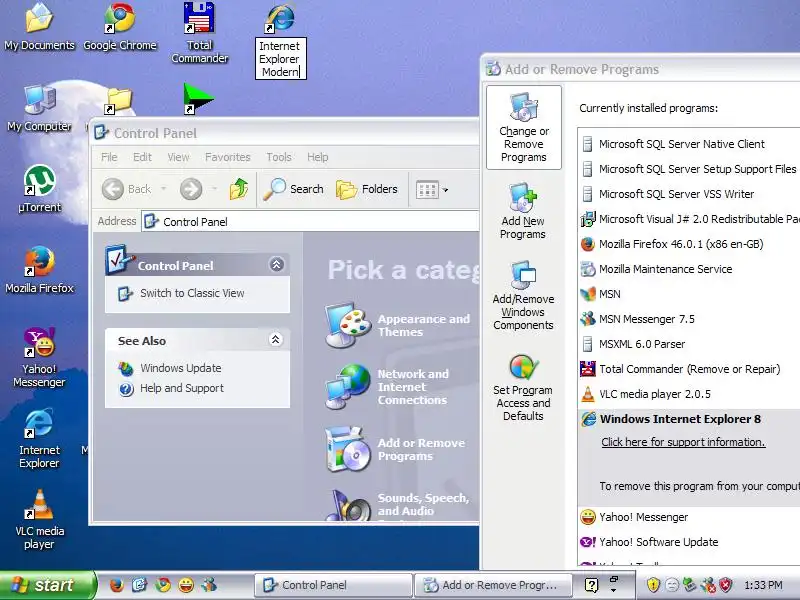Select the green arrow desktop shortcut
The image size is (800, 600).
pos(198,99)
